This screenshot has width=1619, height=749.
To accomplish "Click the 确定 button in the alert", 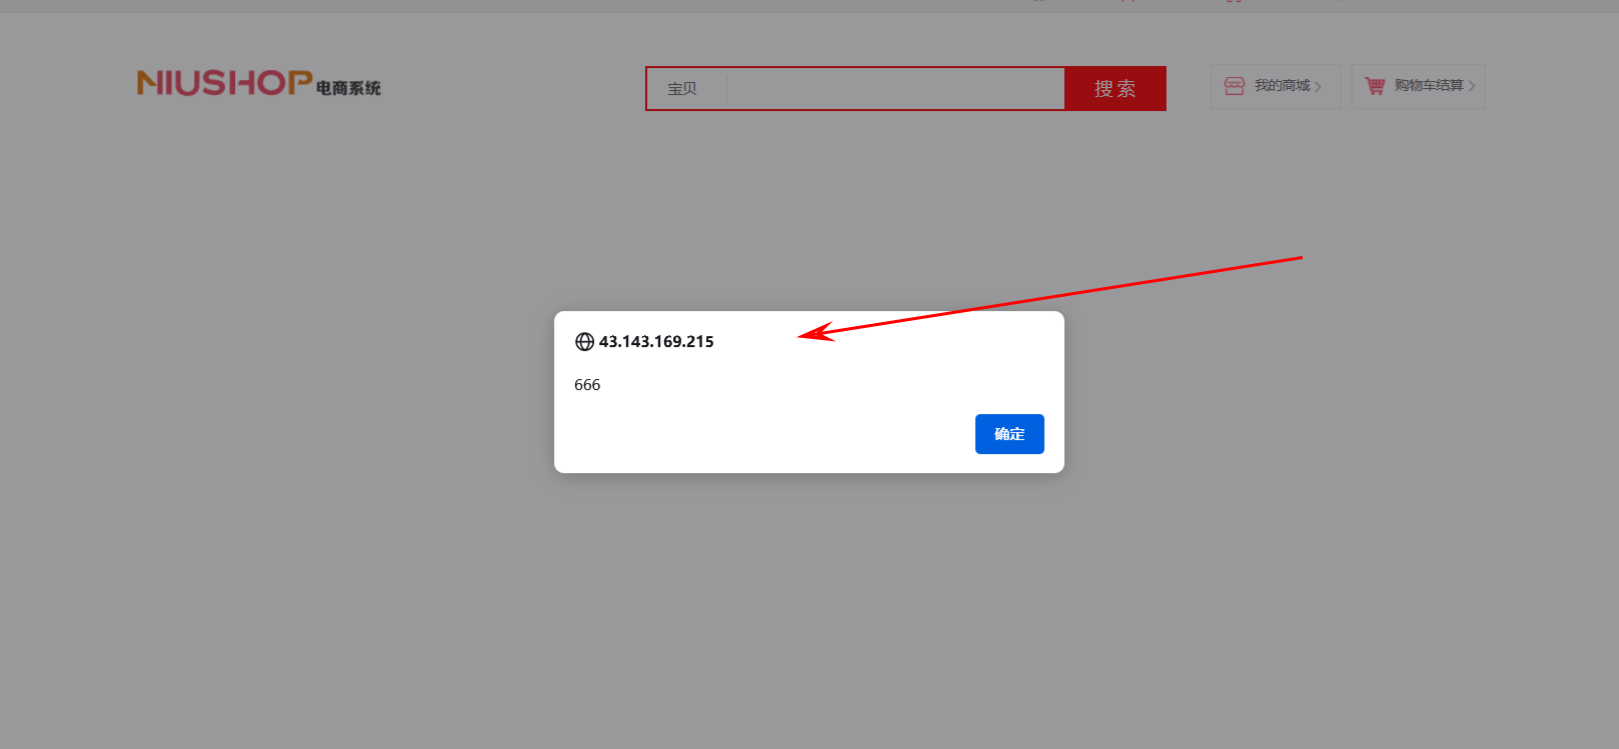I will tap(1009, 434).
